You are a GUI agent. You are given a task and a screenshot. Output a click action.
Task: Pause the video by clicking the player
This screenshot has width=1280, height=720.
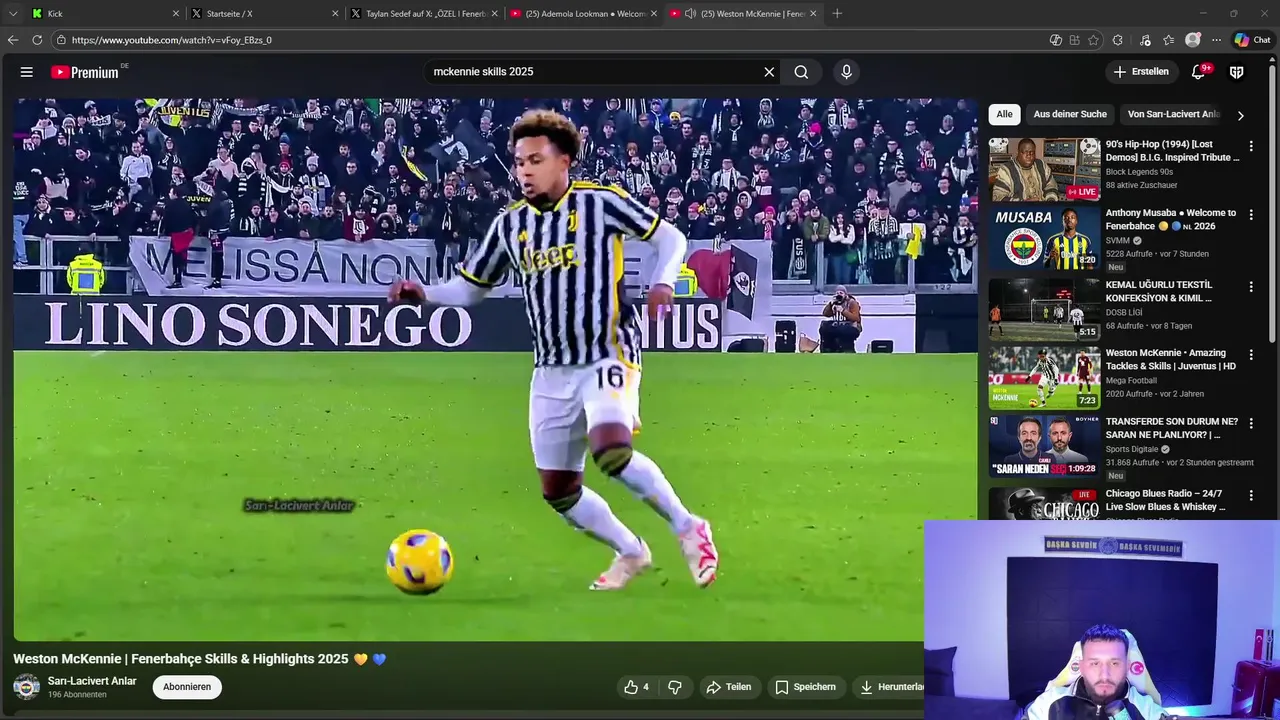pyautogui.click(x=495, y=370)
